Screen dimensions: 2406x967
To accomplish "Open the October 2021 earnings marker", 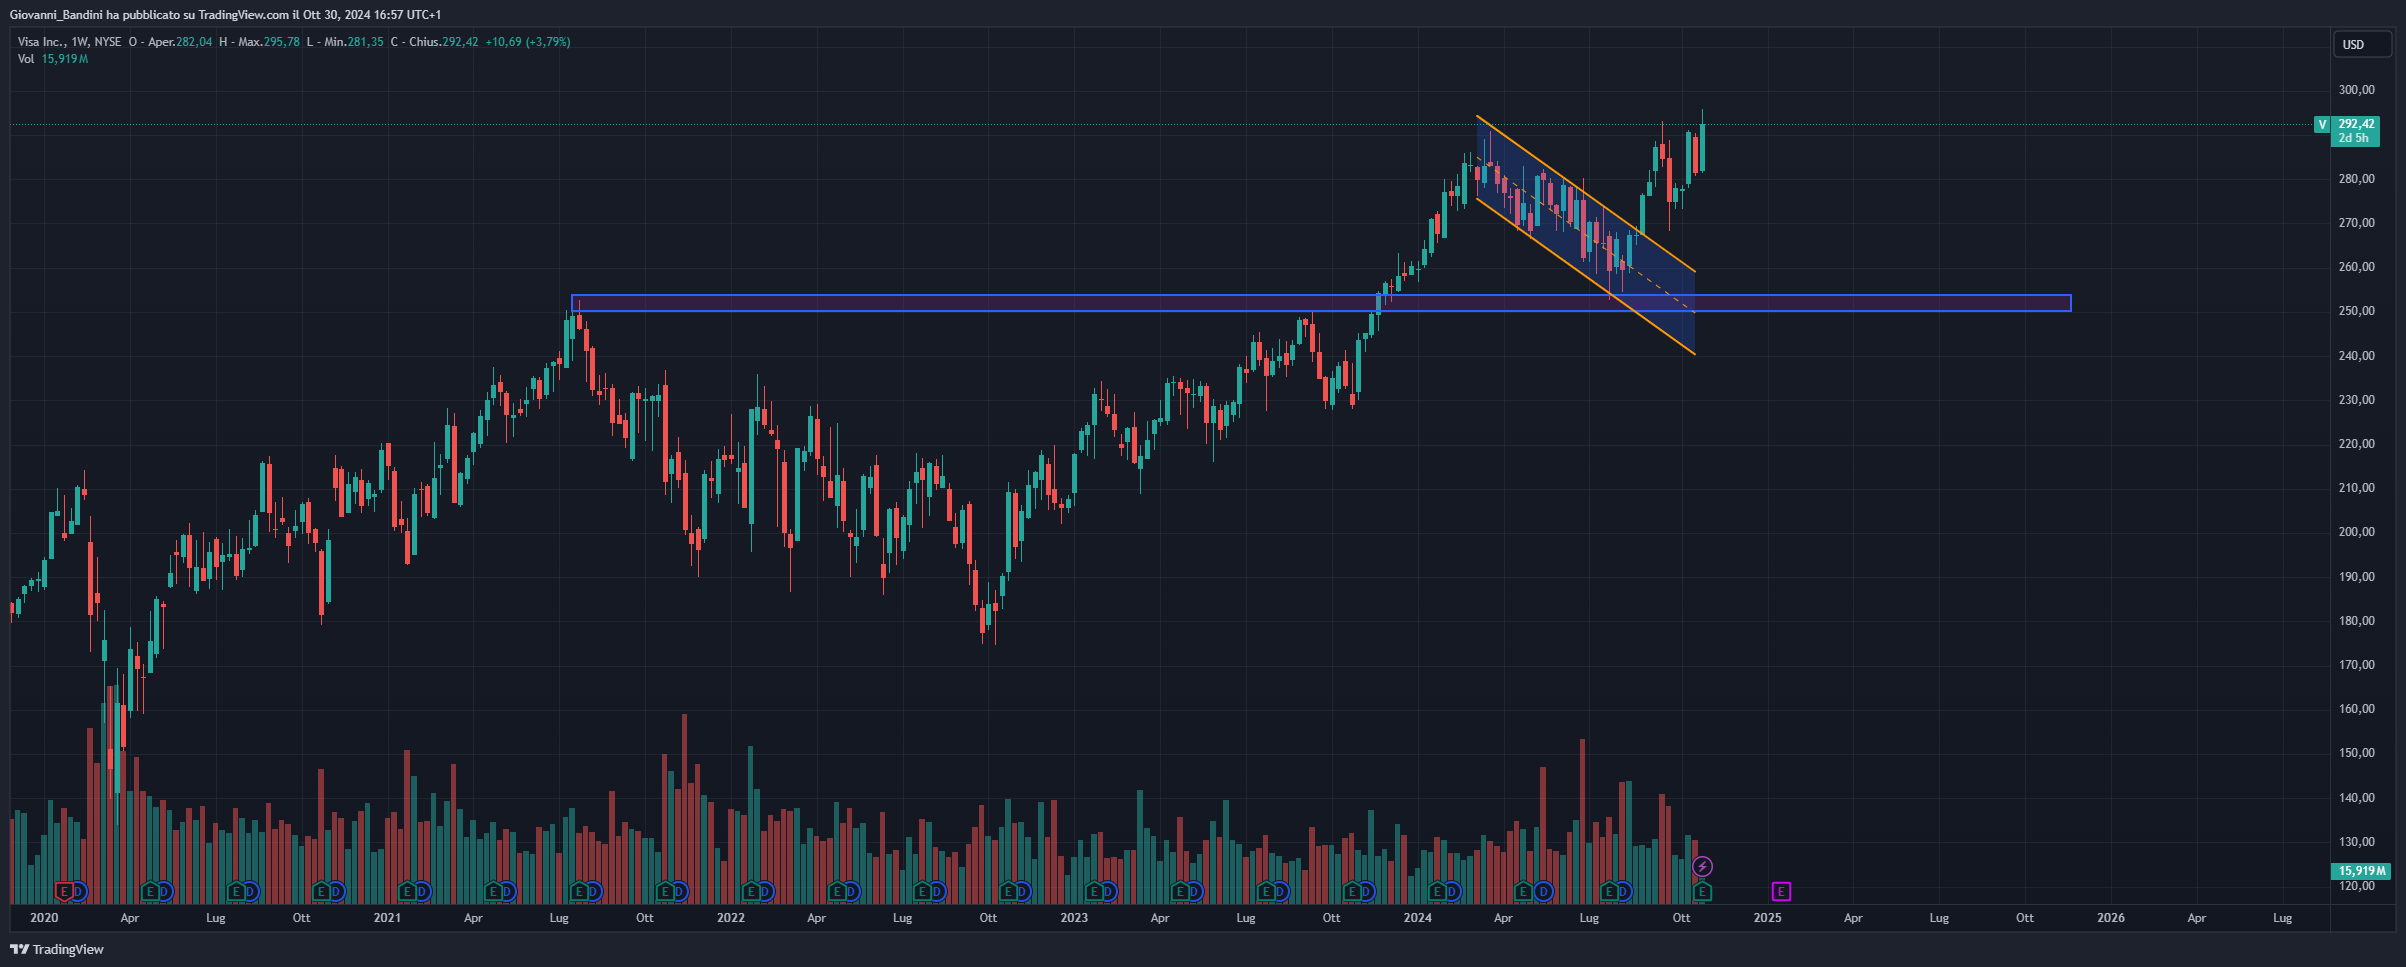I will click(x=665, y=891).
